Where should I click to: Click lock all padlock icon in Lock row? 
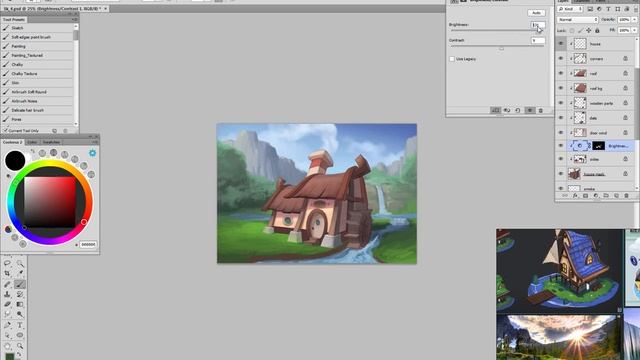(597, 31)
